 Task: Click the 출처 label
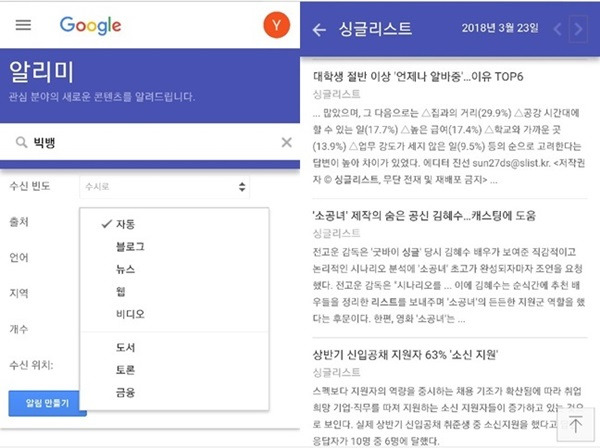pos(19,222)
